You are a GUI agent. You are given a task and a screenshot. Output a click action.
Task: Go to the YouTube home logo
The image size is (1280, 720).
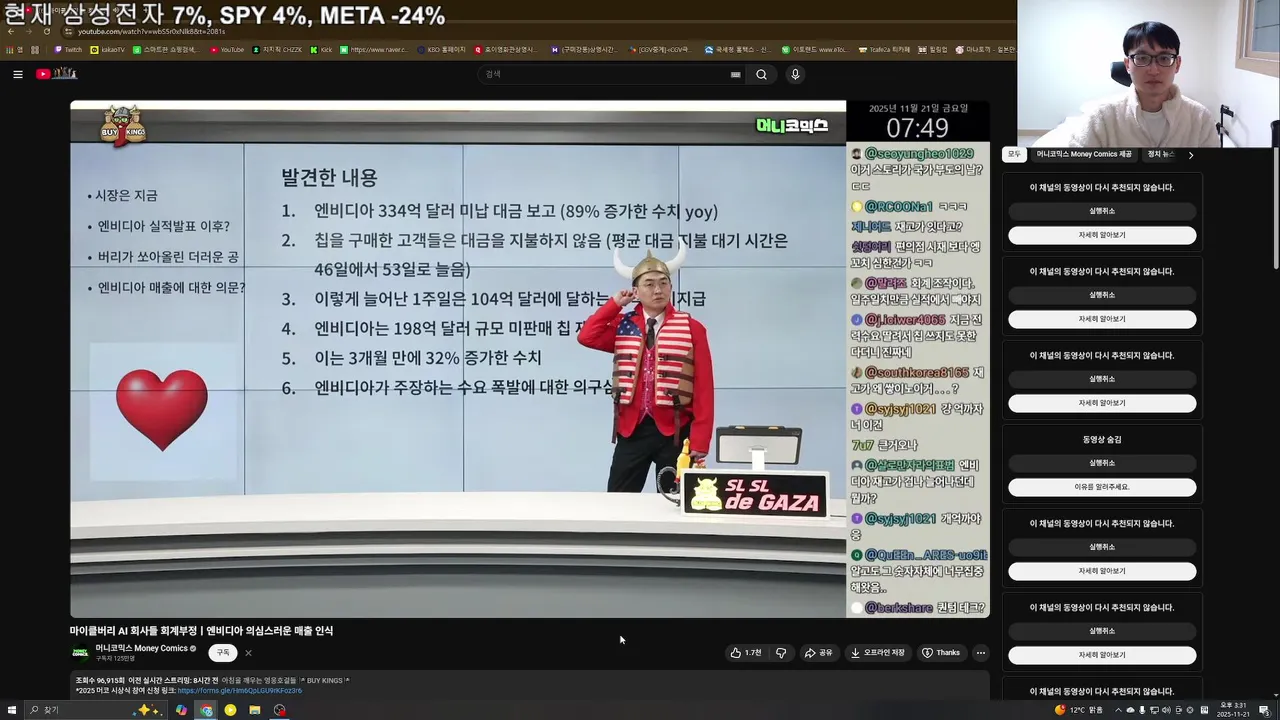56,74
